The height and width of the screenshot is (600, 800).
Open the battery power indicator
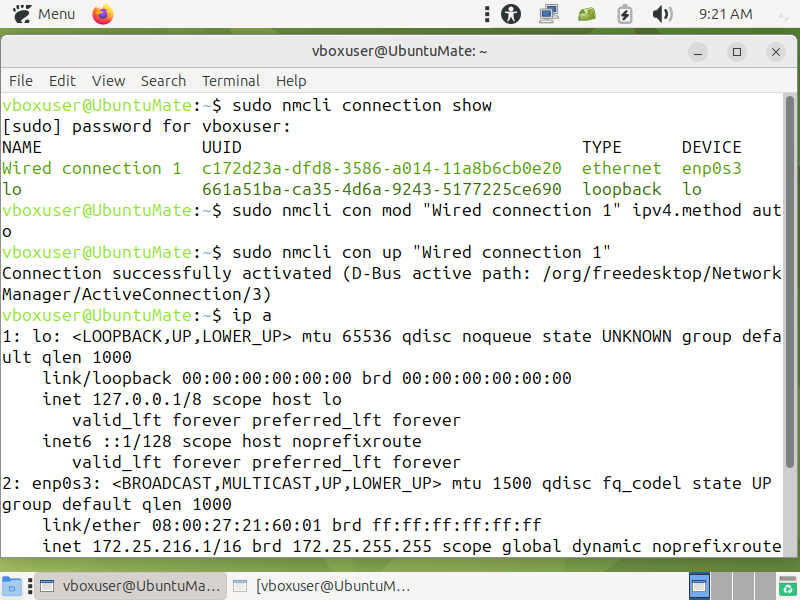click(624, 14)
